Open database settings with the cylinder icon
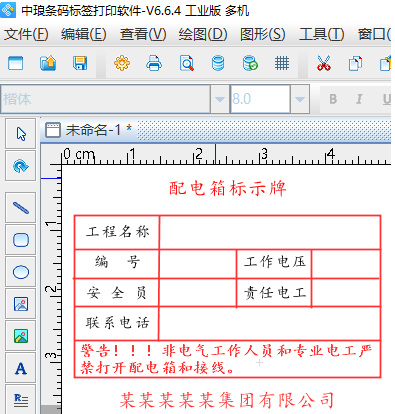 pos(218,63)
